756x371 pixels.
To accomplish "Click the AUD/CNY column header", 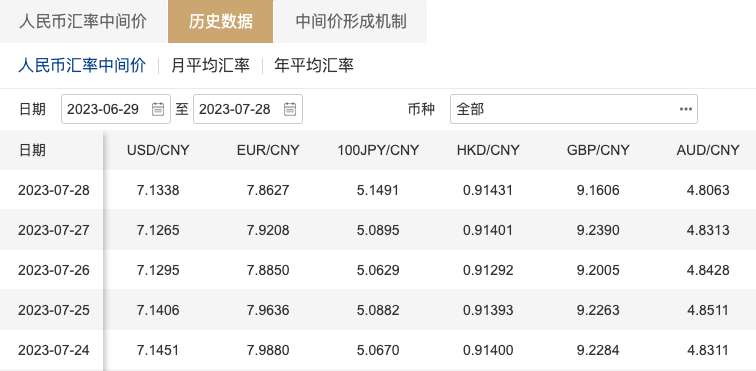I will 708,150.
